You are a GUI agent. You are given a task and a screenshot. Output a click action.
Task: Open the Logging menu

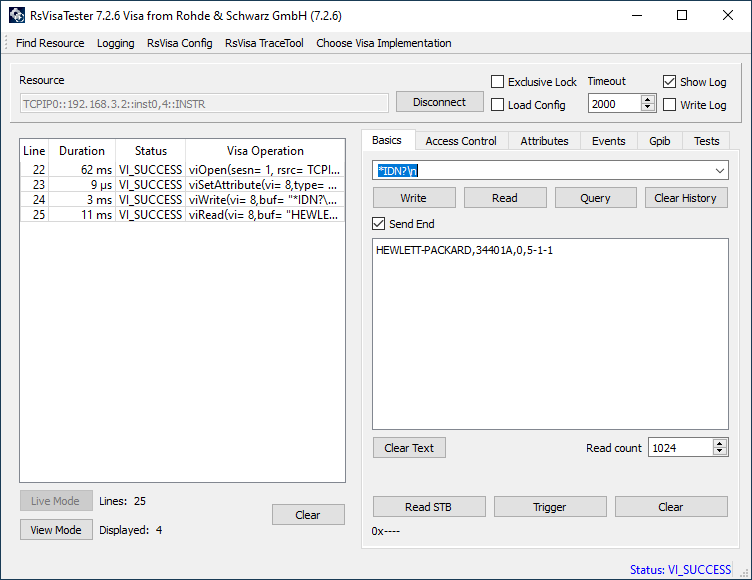[x=116, y=43]
